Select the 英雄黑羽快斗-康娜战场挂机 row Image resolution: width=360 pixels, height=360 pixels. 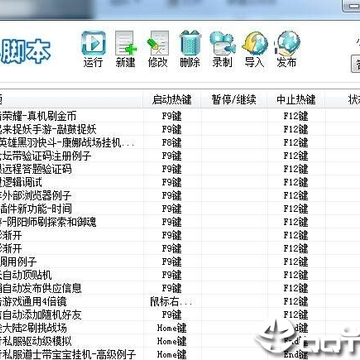(x=180, y=143)
